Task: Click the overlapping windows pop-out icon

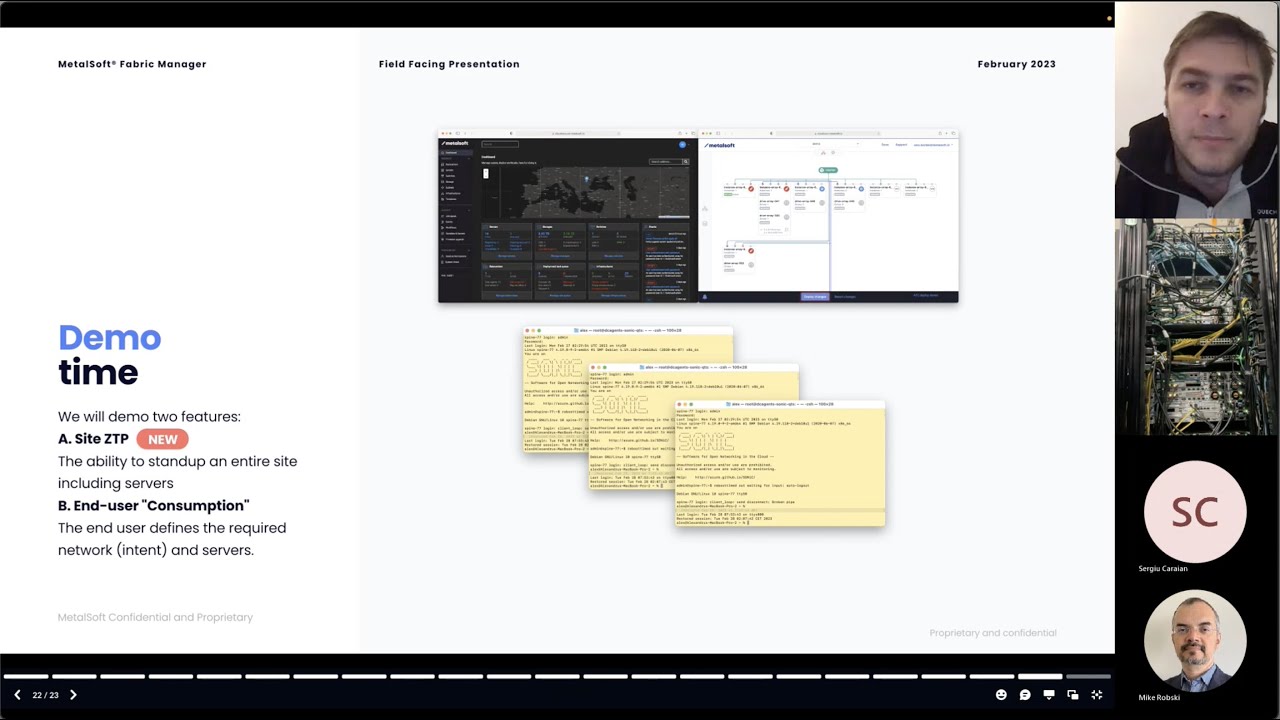Action: point(1073,695)
